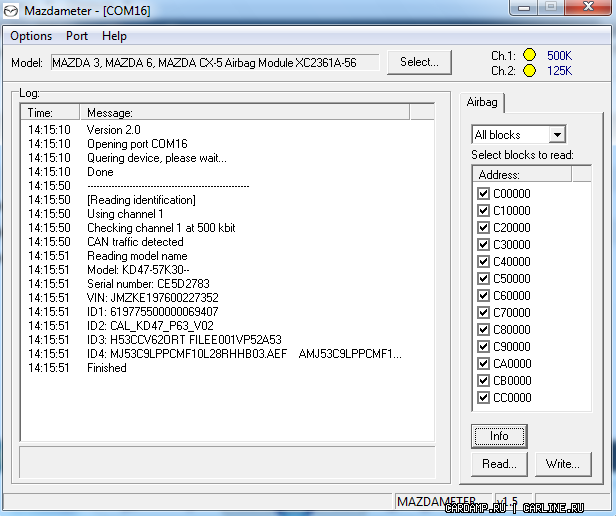Select the 'VIN: JMZKE197600227352' log row
This screenshot has width=616, height=516.
(227, 298)
